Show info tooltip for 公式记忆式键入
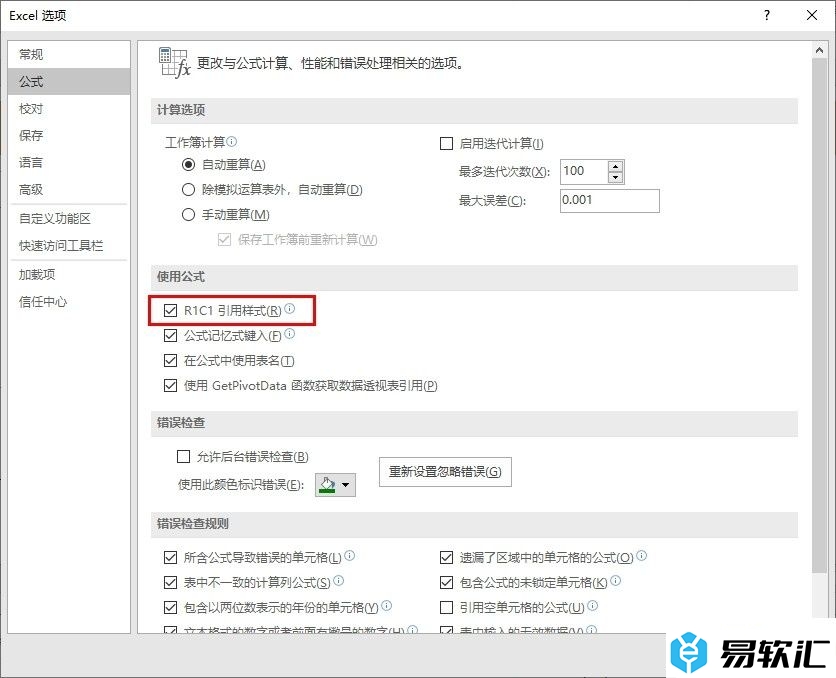The height and width of the screenshot is (678, 836). pyautogui.click(x=290, y=334)
